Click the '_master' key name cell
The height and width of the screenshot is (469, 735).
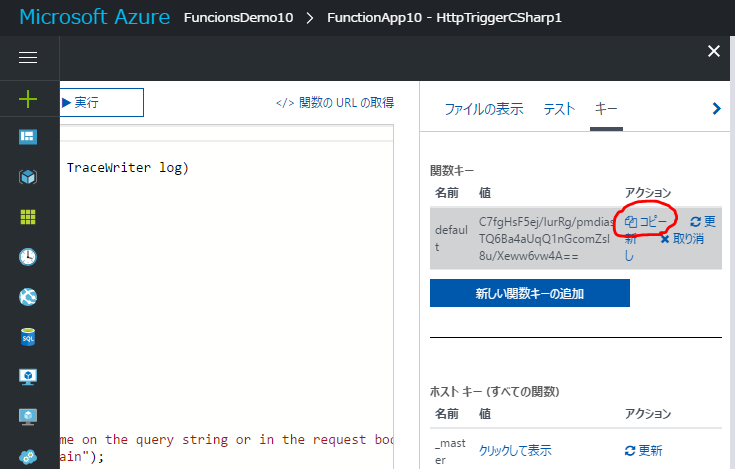(x=450, y=451)
